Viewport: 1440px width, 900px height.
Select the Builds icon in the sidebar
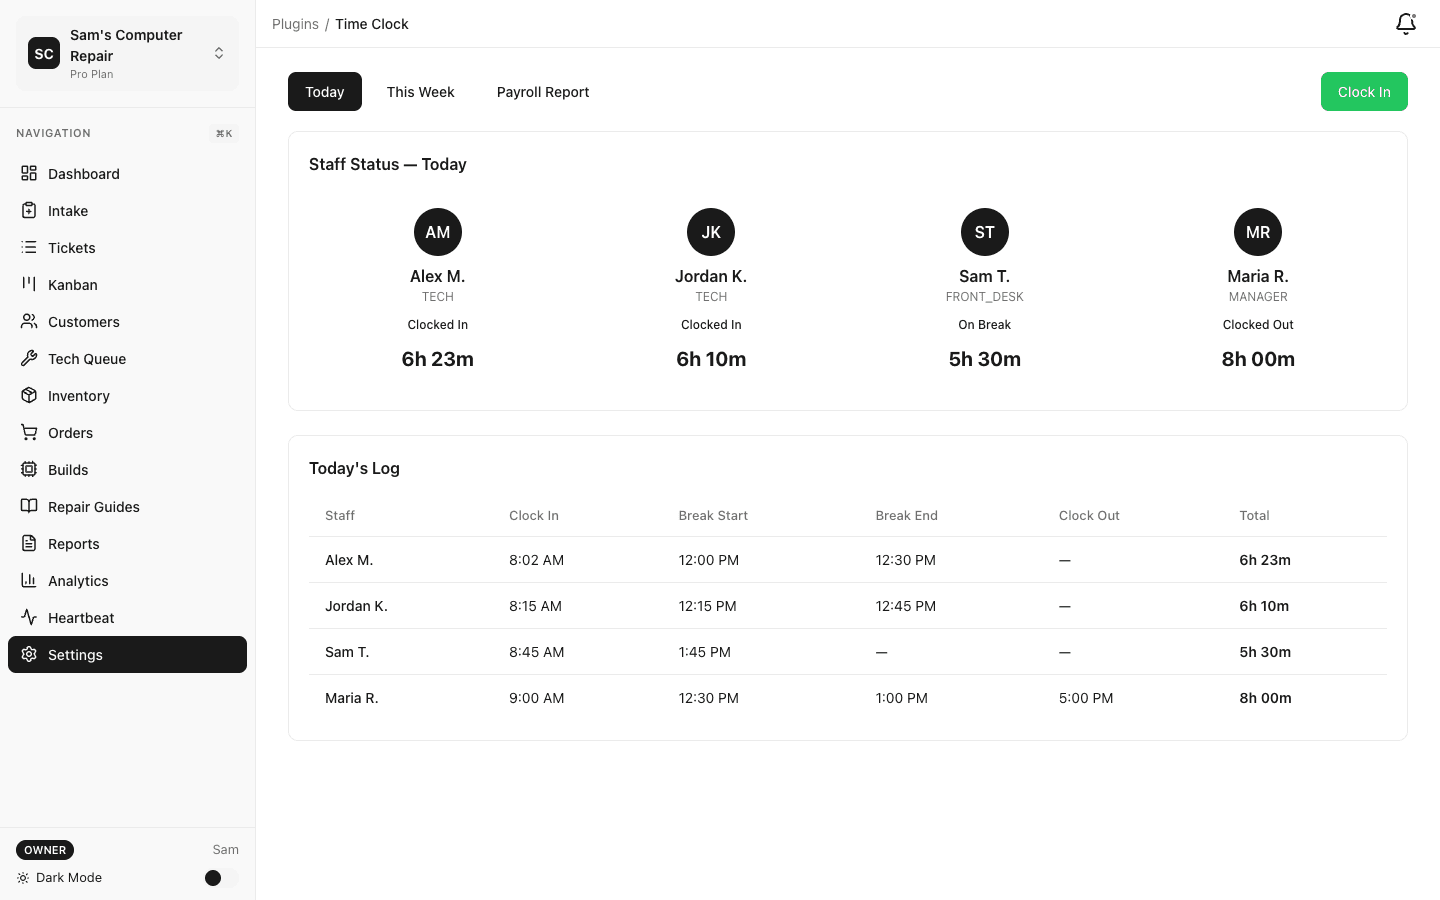pos(29,469)
